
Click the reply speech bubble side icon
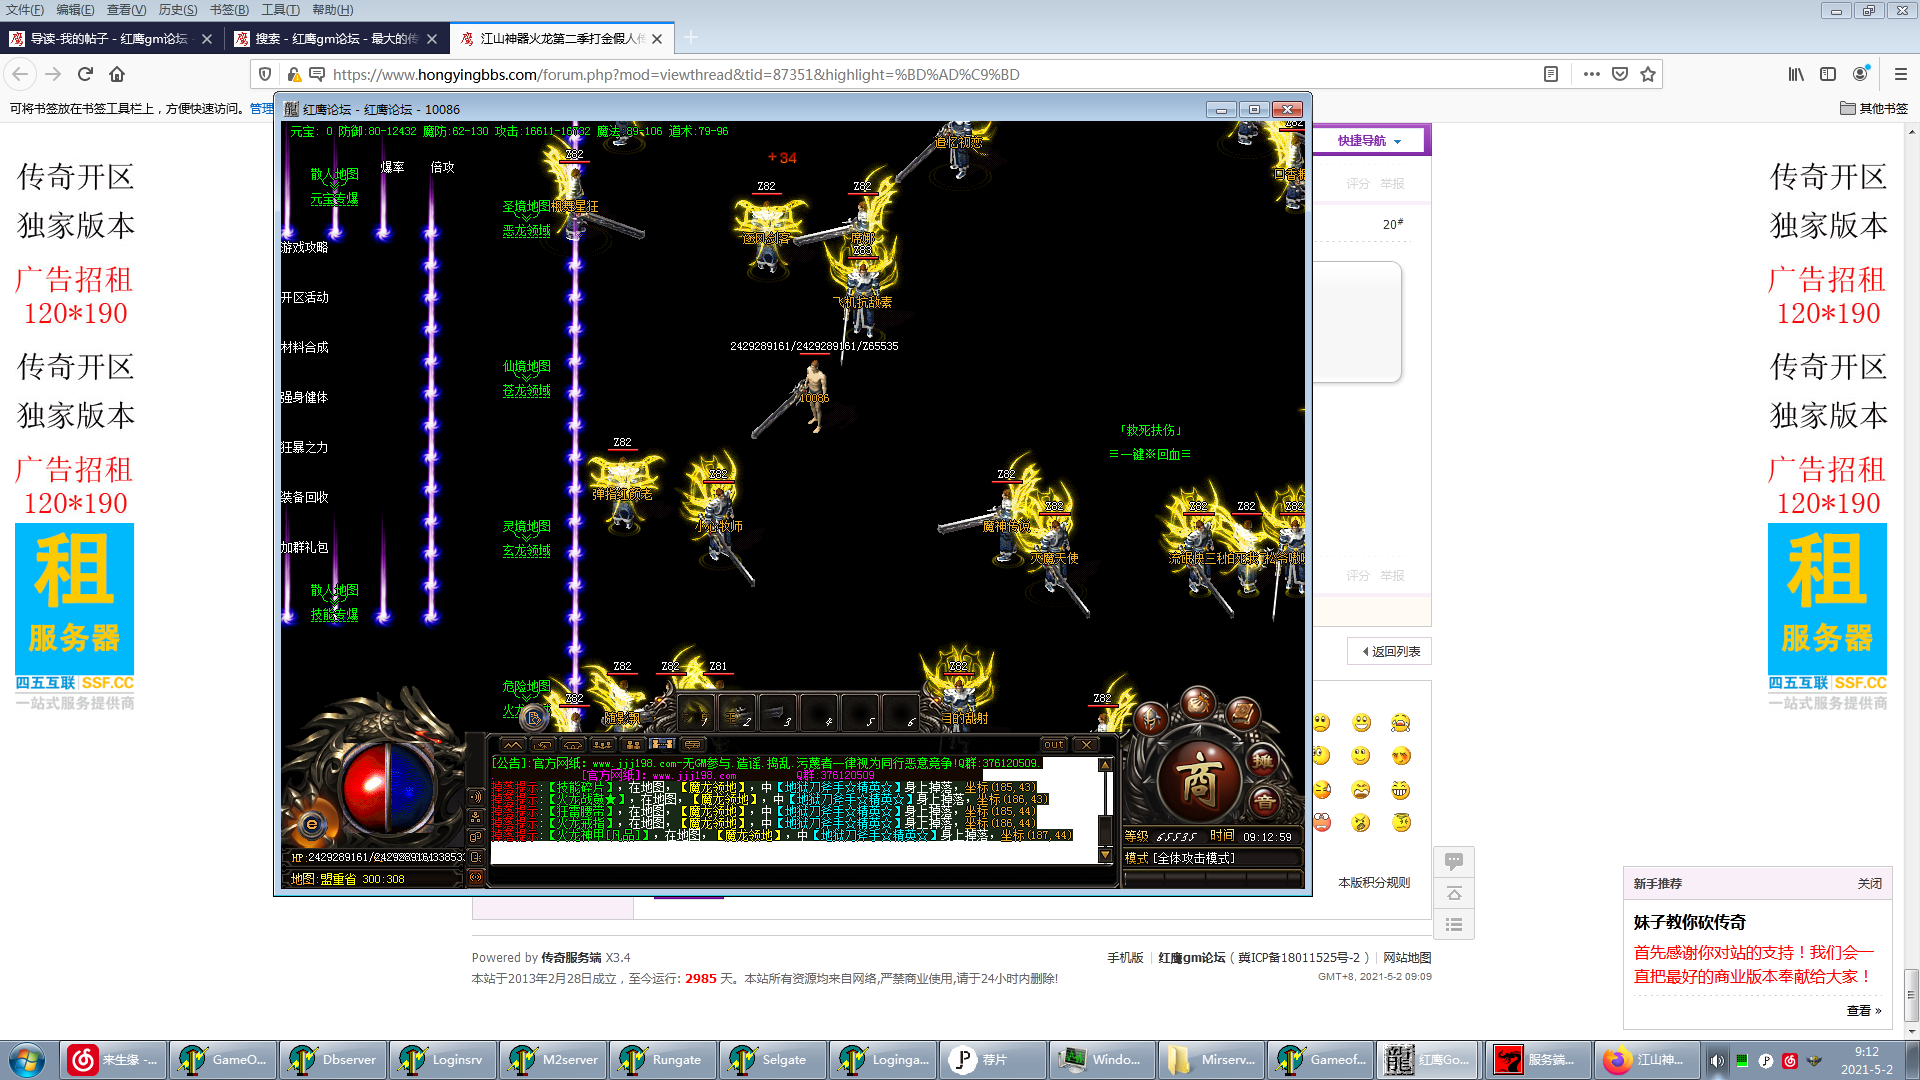tap(1454, 861)
